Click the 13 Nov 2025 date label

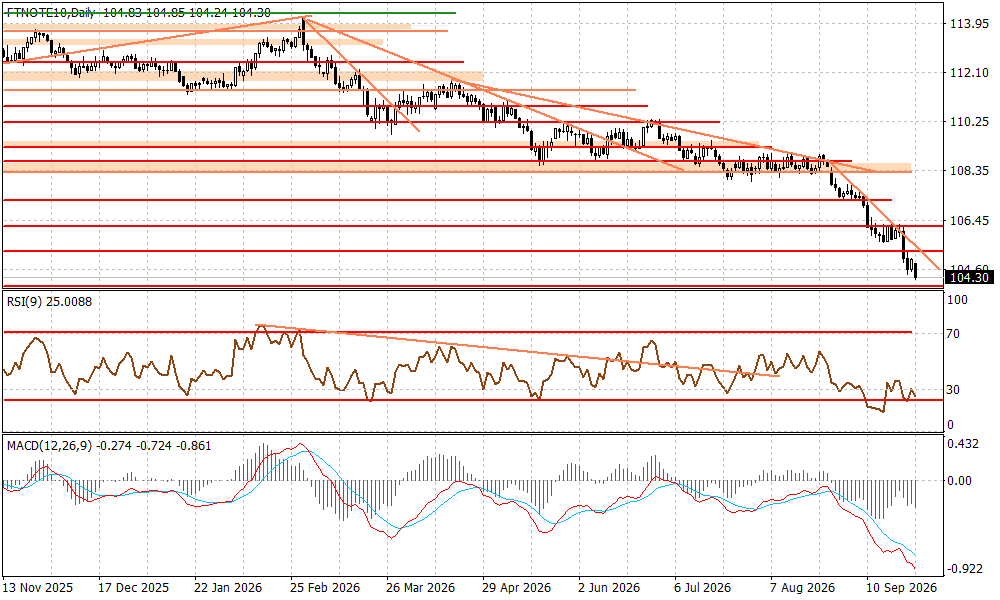38,587
